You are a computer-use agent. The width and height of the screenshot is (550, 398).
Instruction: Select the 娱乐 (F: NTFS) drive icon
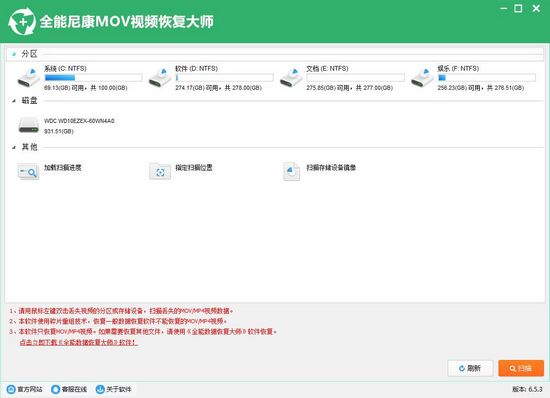click(x=422, y=77)
